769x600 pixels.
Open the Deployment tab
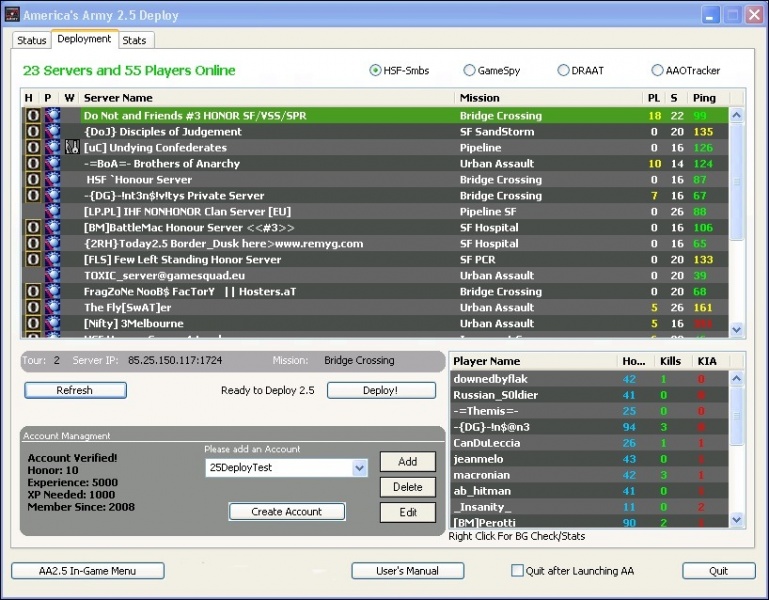click(x=84, y=39)
